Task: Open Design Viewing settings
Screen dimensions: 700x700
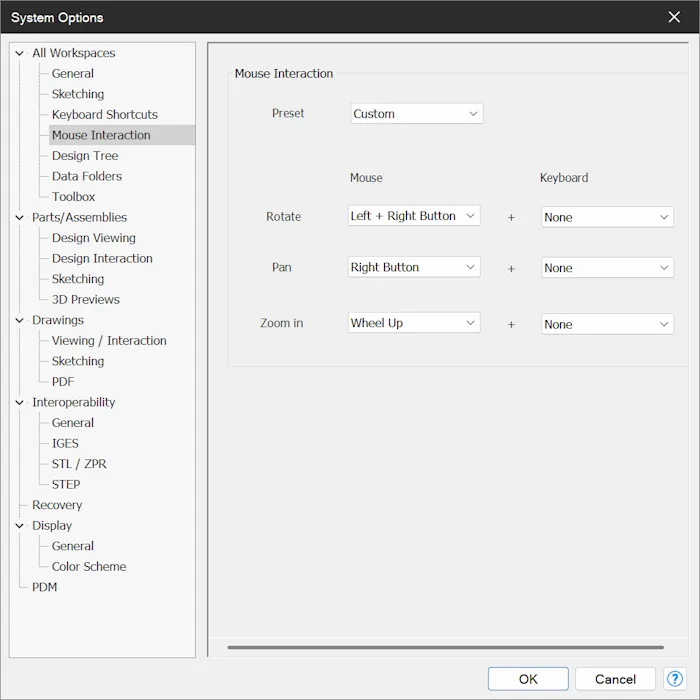Action: [94, 238]
